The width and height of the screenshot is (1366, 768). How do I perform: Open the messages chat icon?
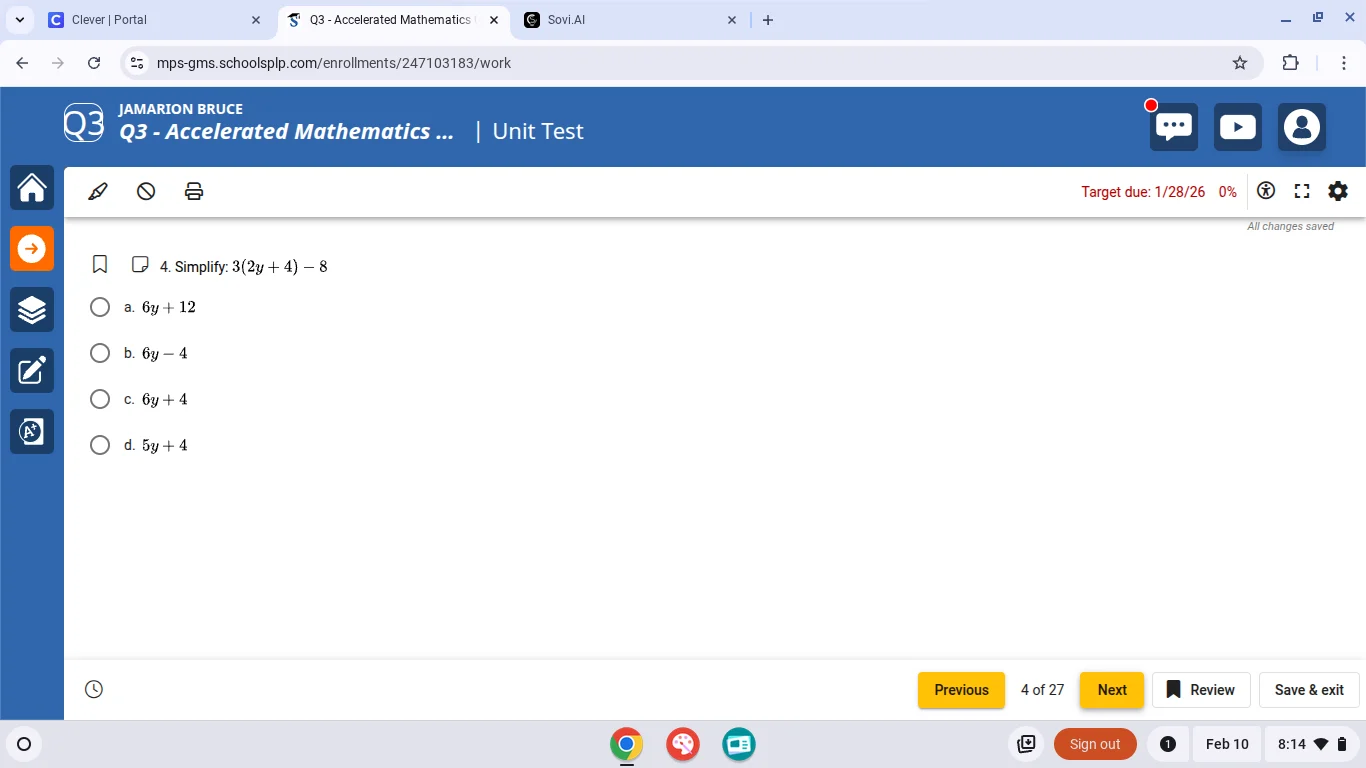(1173, 127)
